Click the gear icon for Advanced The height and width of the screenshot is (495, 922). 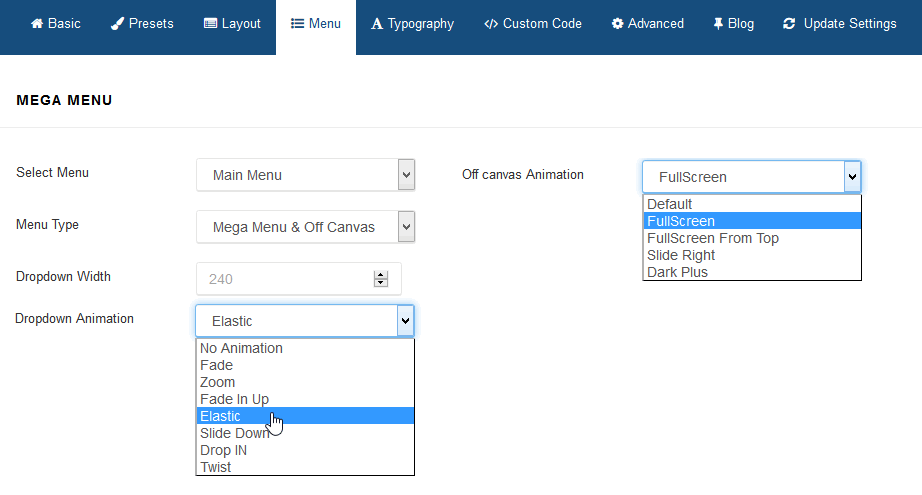[617, 24]
